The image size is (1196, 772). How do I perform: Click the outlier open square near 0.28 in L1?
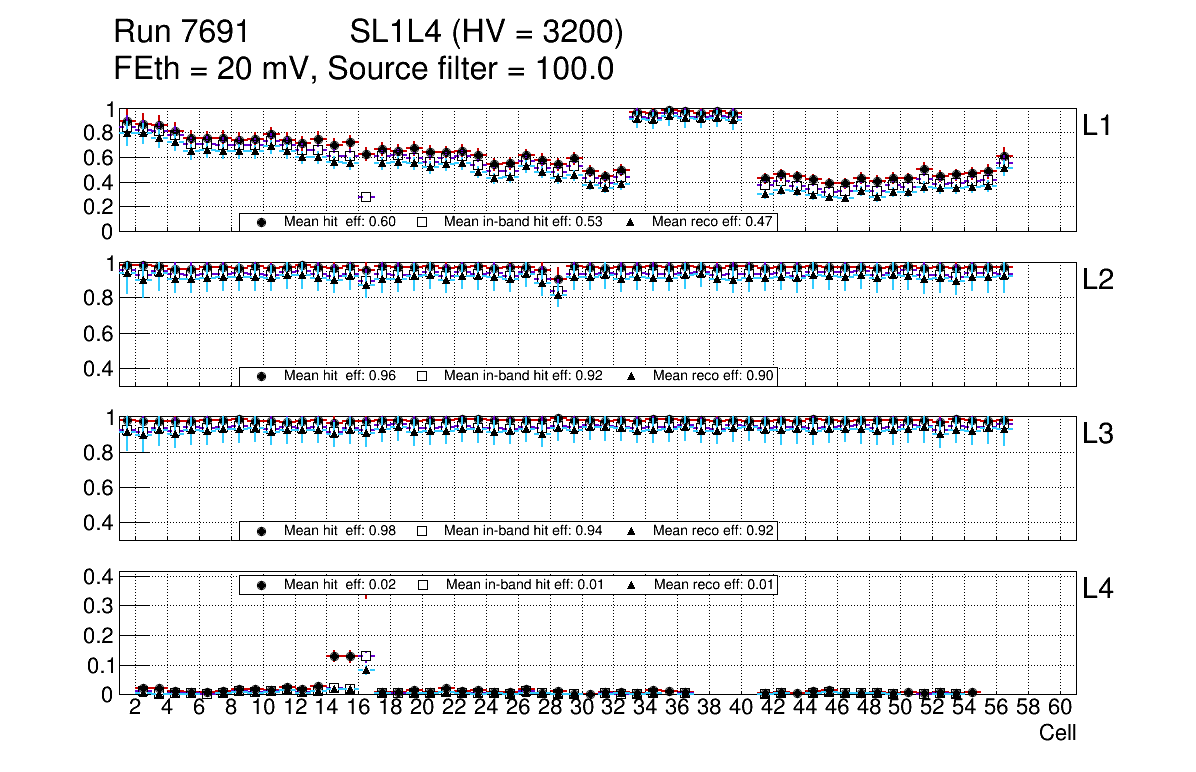click(x=366, y=197)
